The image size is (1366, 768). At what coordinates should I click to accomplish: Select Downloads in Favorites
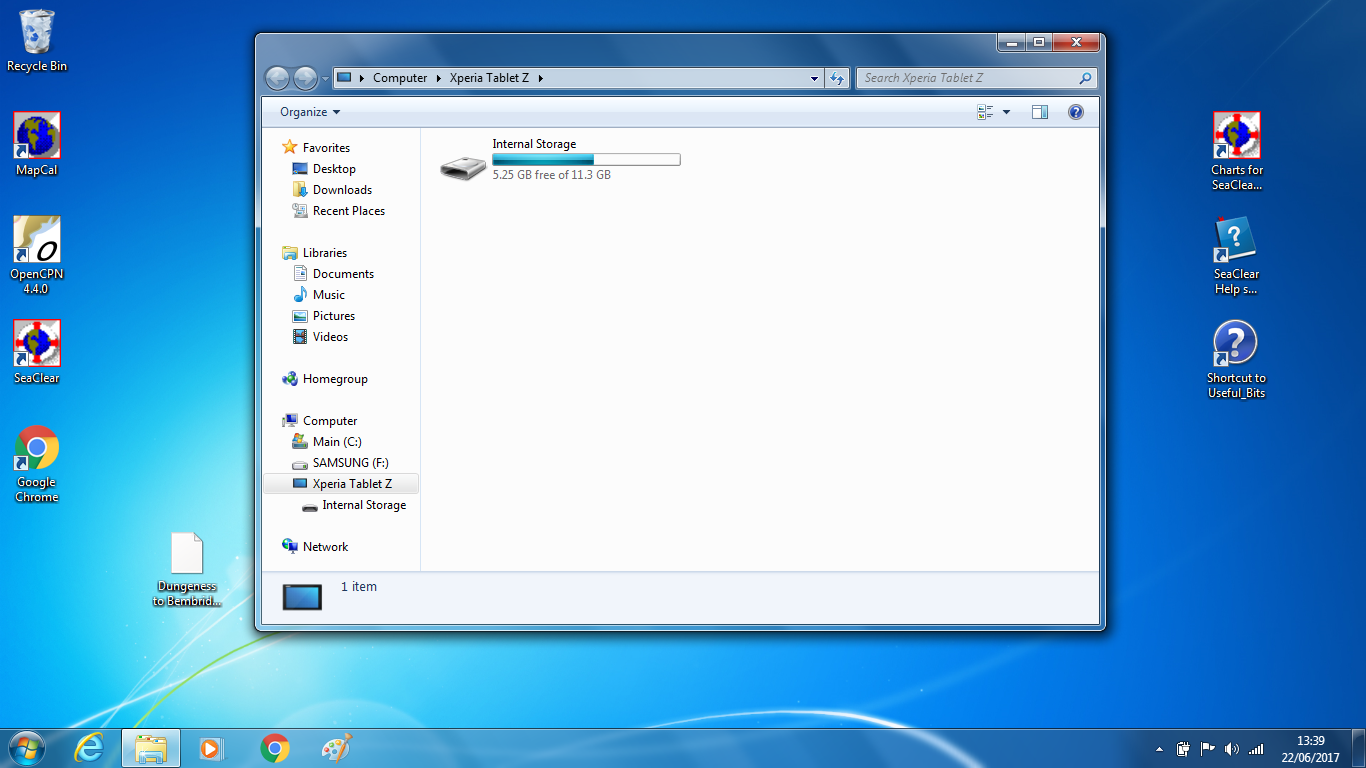(342, 190)
